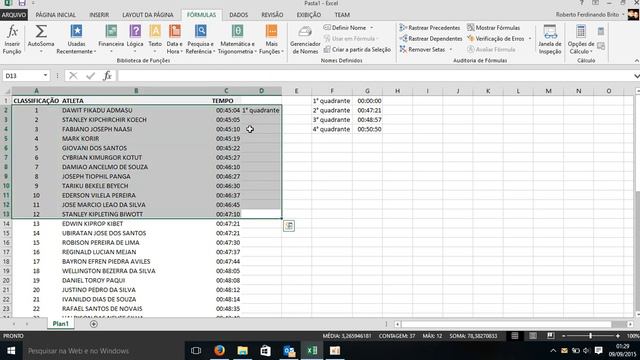
Task: Open Matemática e Trigonometria functions
Action: pos(237,39)
